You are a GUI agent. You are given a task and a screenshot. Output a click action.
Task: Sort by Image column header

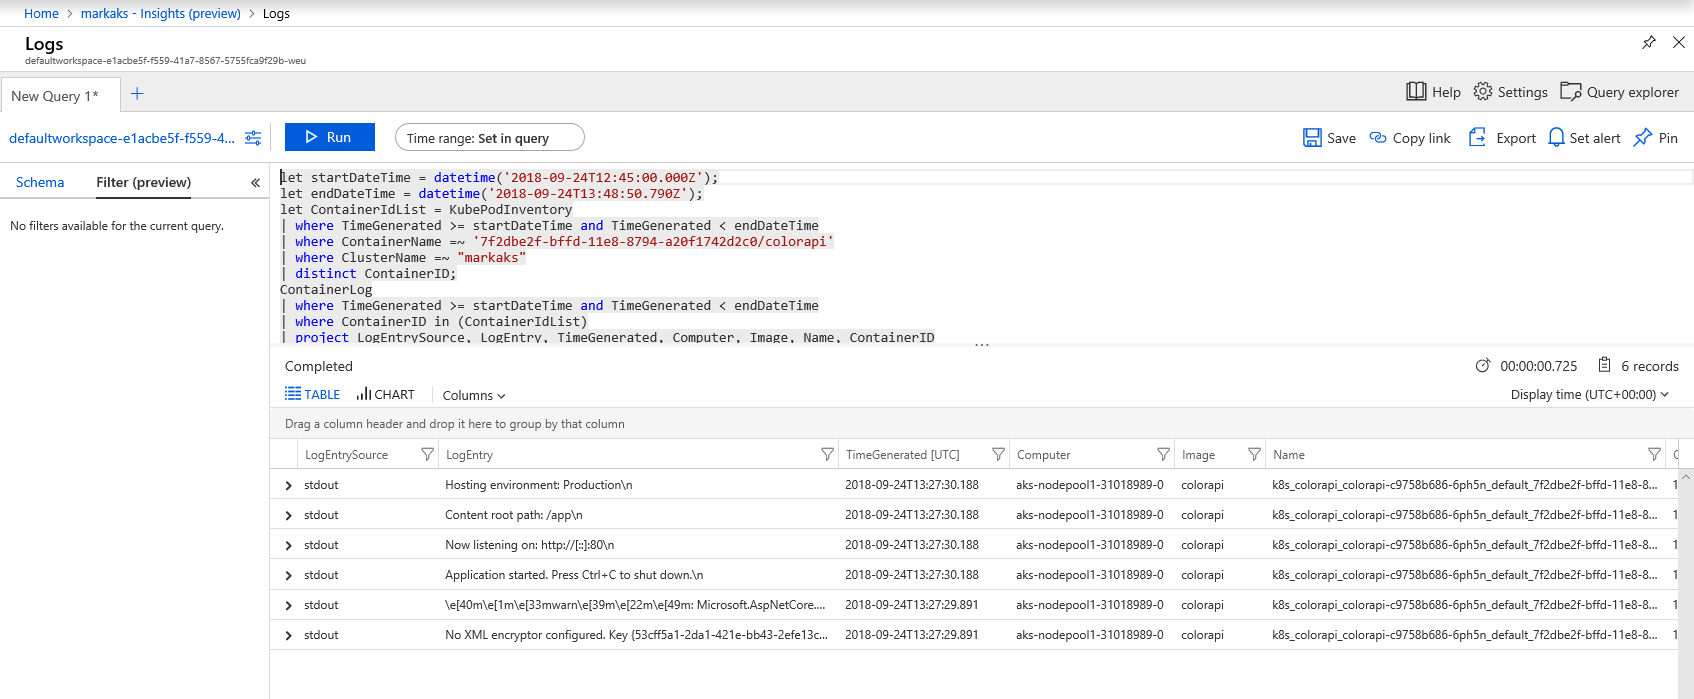(1198, 454)
